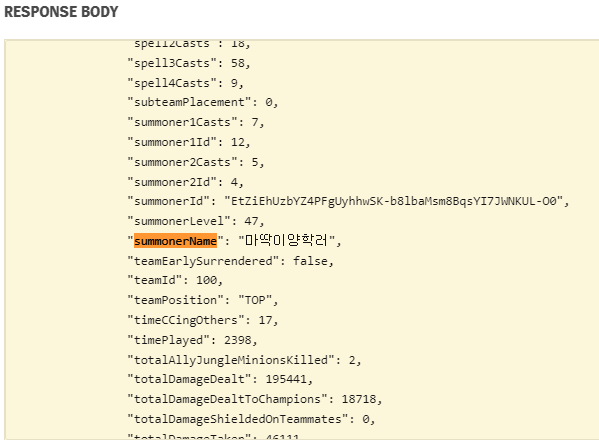Screen dimensions: 599x440
Task: Click the Korean summoner name value
Action: [x=287, y=241]
